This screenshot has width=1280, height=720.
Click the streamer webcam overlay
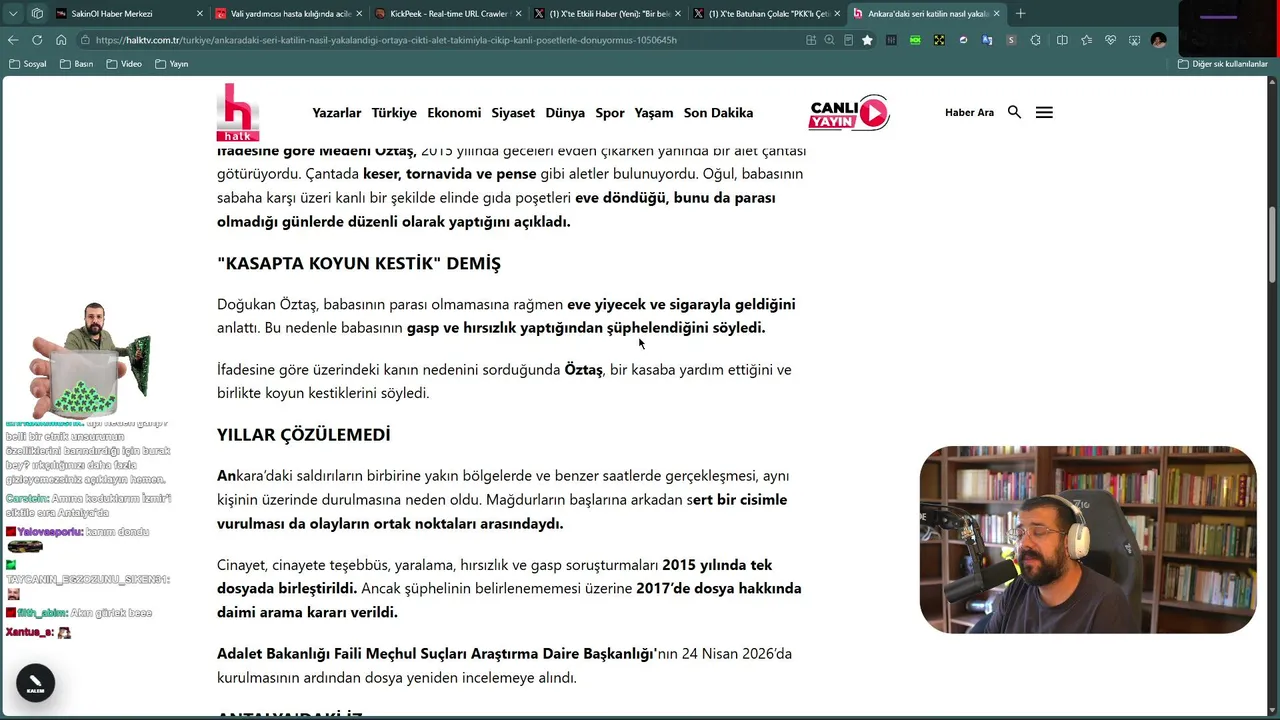pyautogui.click(x=1088, y=540)
